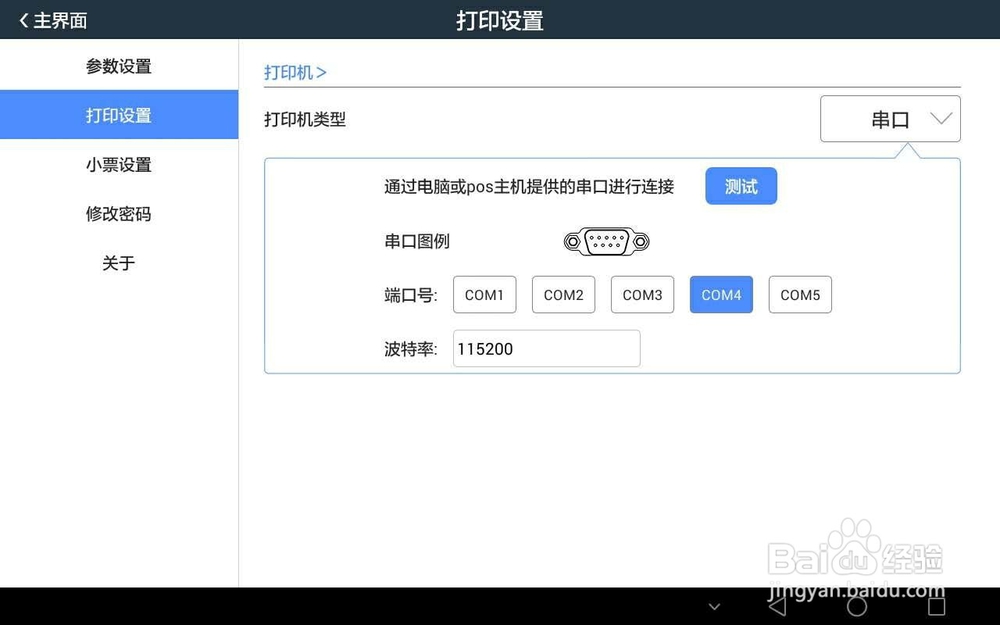Click the 打印机 > breadcrumb link

click(295, 72)
